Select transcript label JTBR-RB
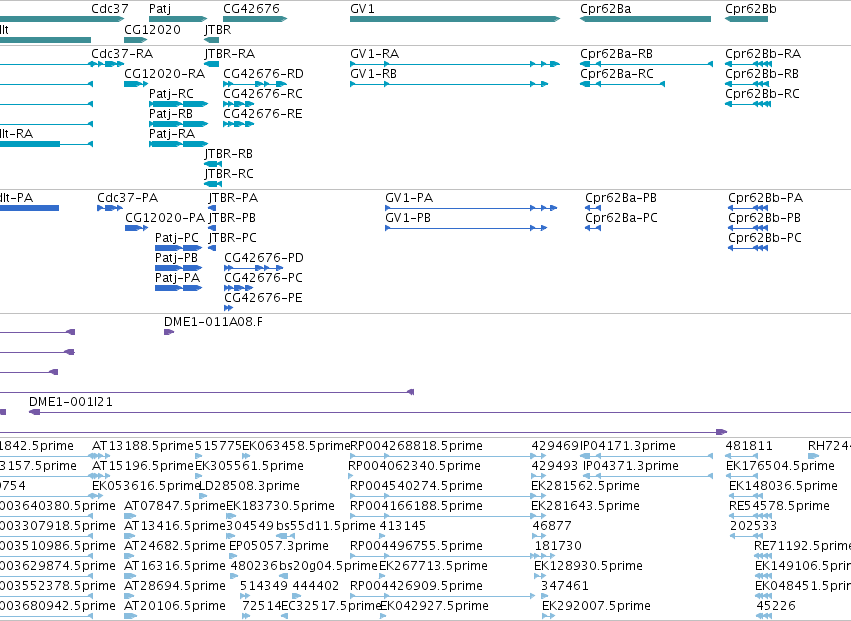 228,154
